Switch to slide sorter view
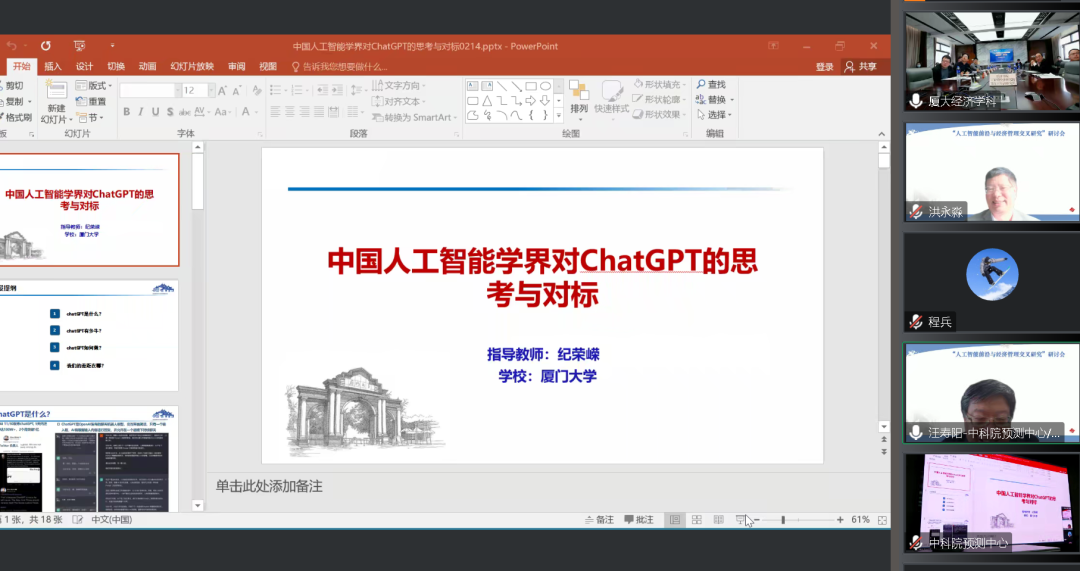The height and width of the screenshot is (571, 1080). tap(697, 520)
